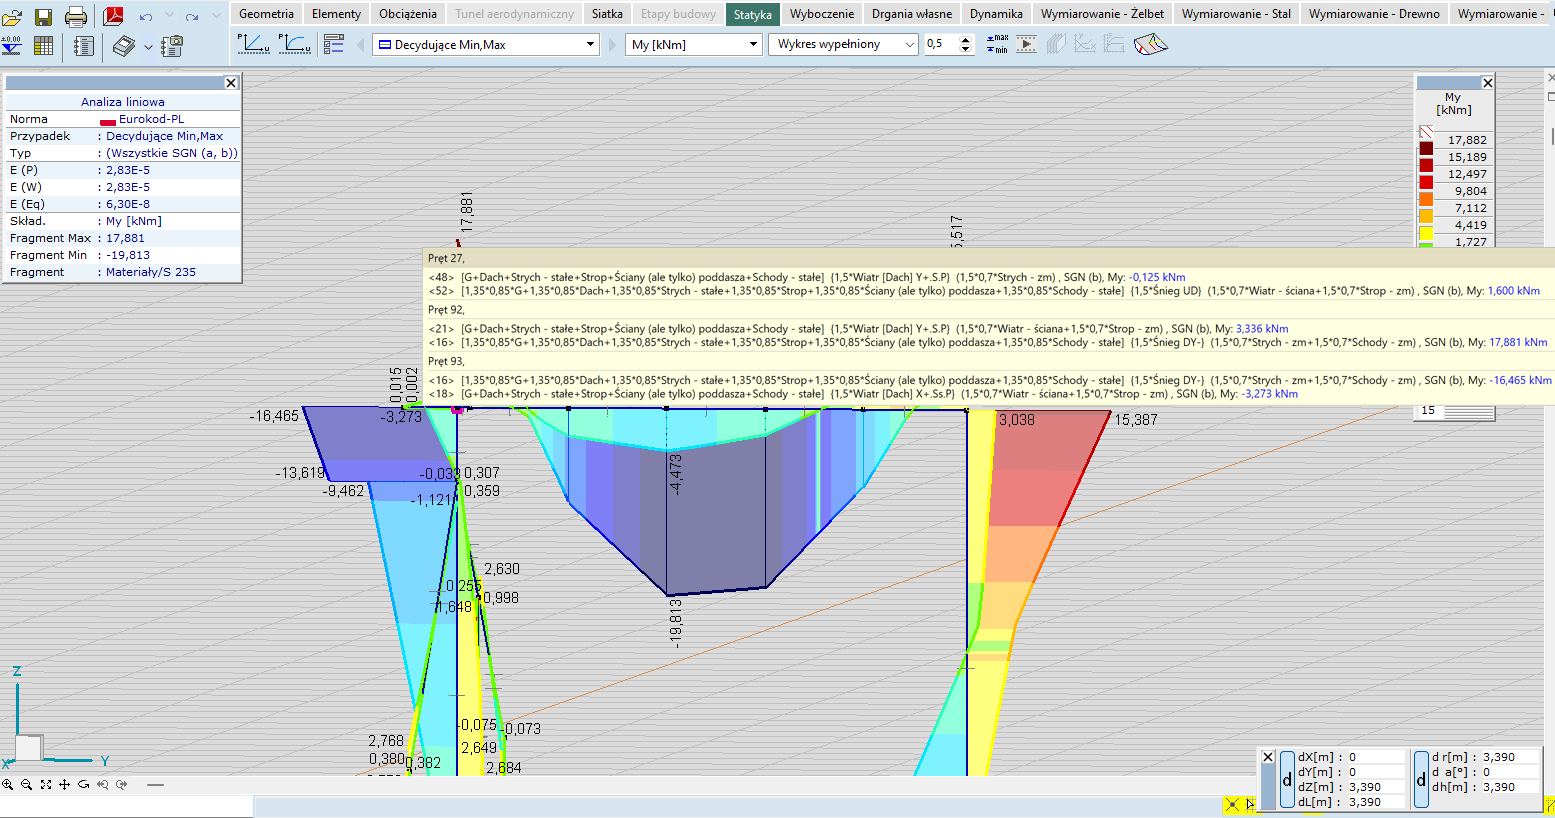Open the Decydujące Min,Max case dropdown
Image resolution: width=1555 pixels, height=818 pixels.
pyautogui.click(x=590, y=45)
